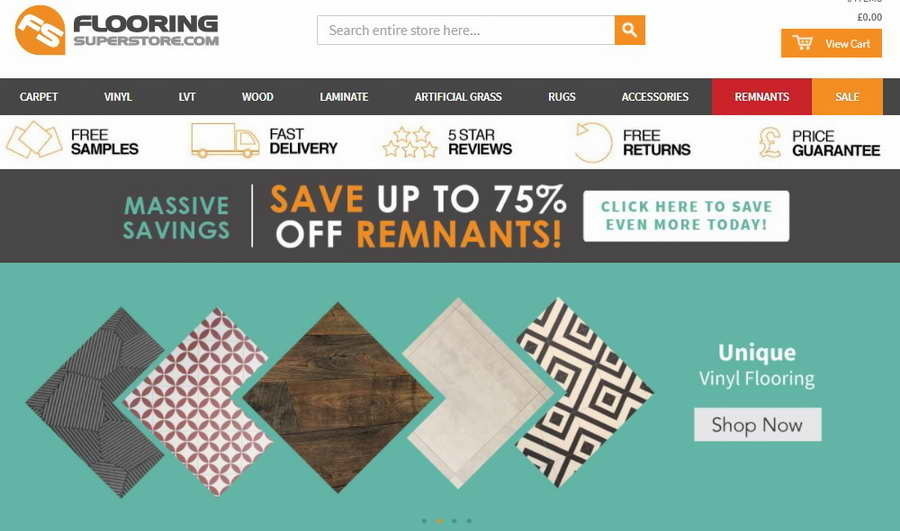This screenshot has width=900, height=531.
Task: Open the Carpet menu
Action: click(38, 96)
